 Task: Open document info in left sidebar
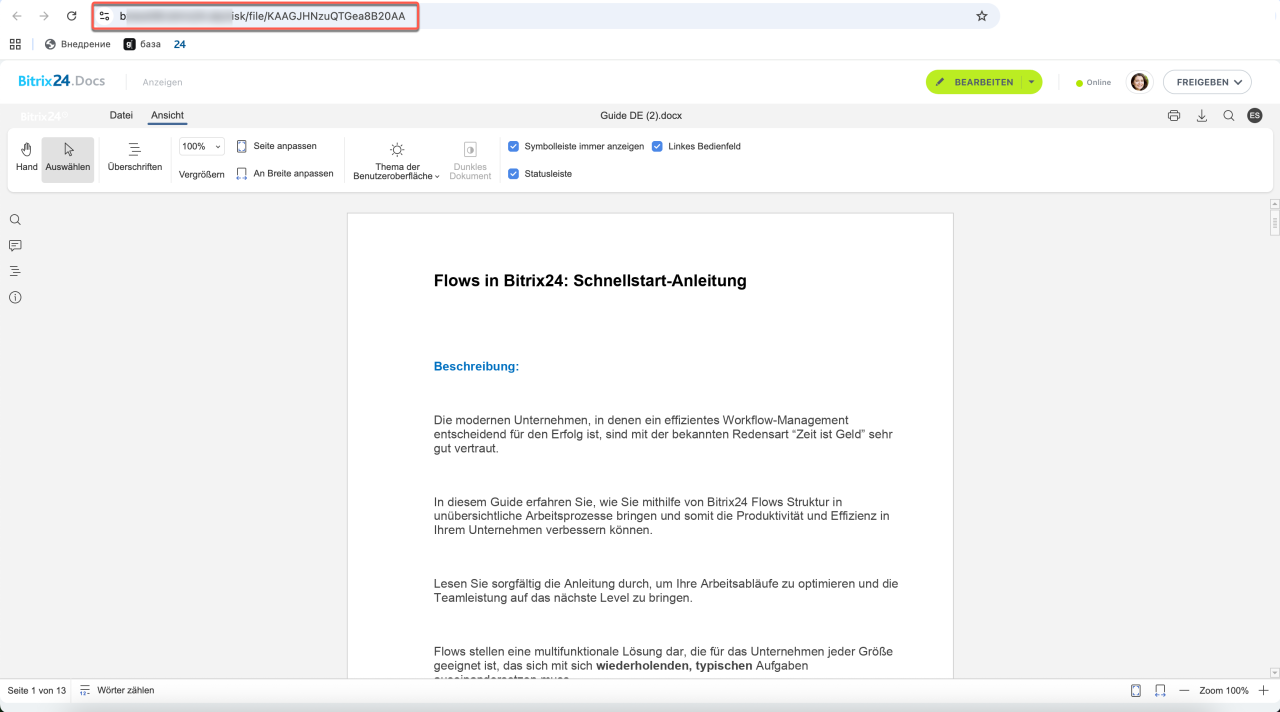(15, 297)
